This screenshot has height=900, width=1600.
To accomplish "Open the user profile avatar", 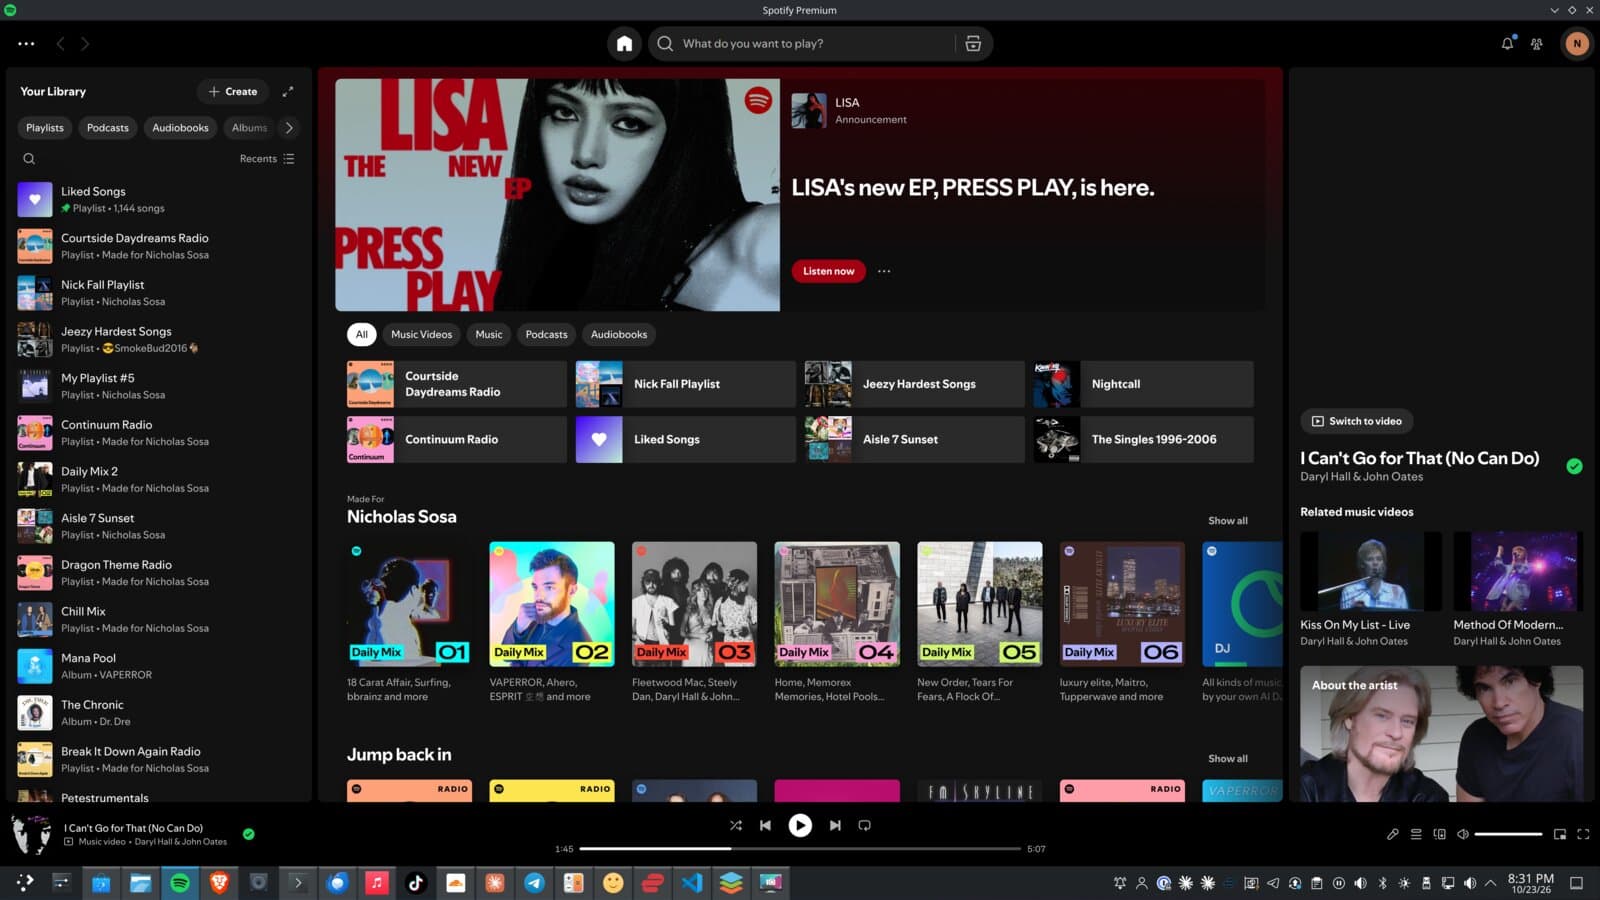I will (x=1577, y=43).
